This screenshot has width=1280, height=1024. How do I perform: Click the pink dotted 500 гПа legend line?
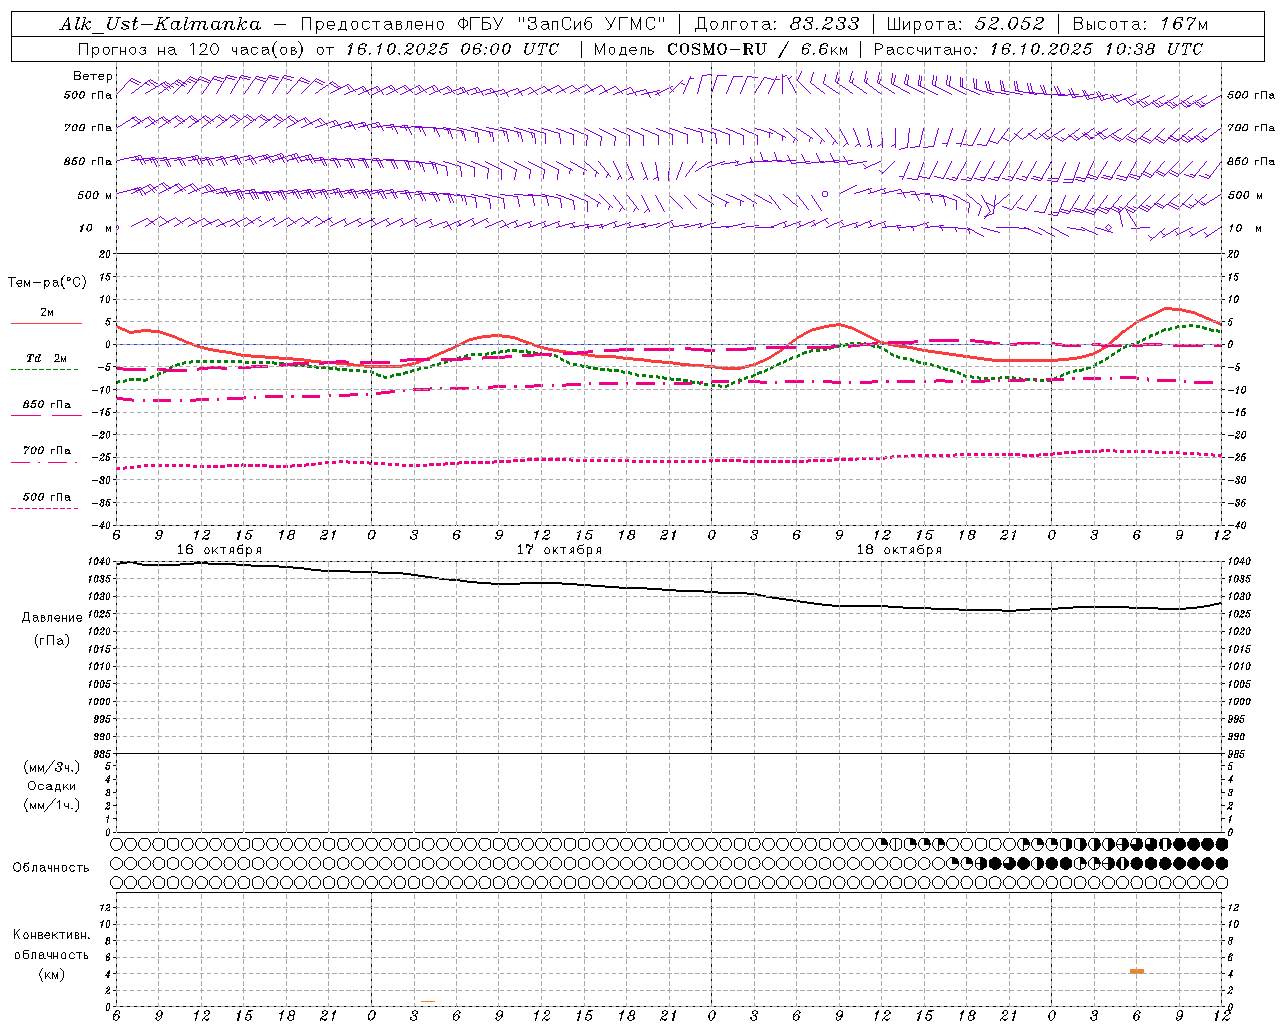click(x=45, y=508)
